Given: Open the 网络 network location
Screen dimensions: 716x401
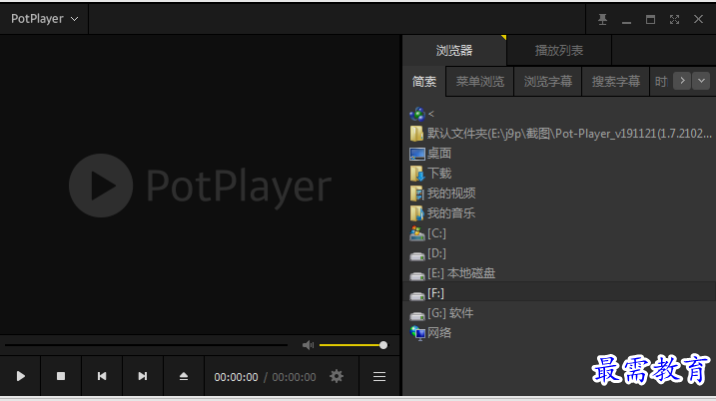Looking at the screenshot, I should click(439, 333).
